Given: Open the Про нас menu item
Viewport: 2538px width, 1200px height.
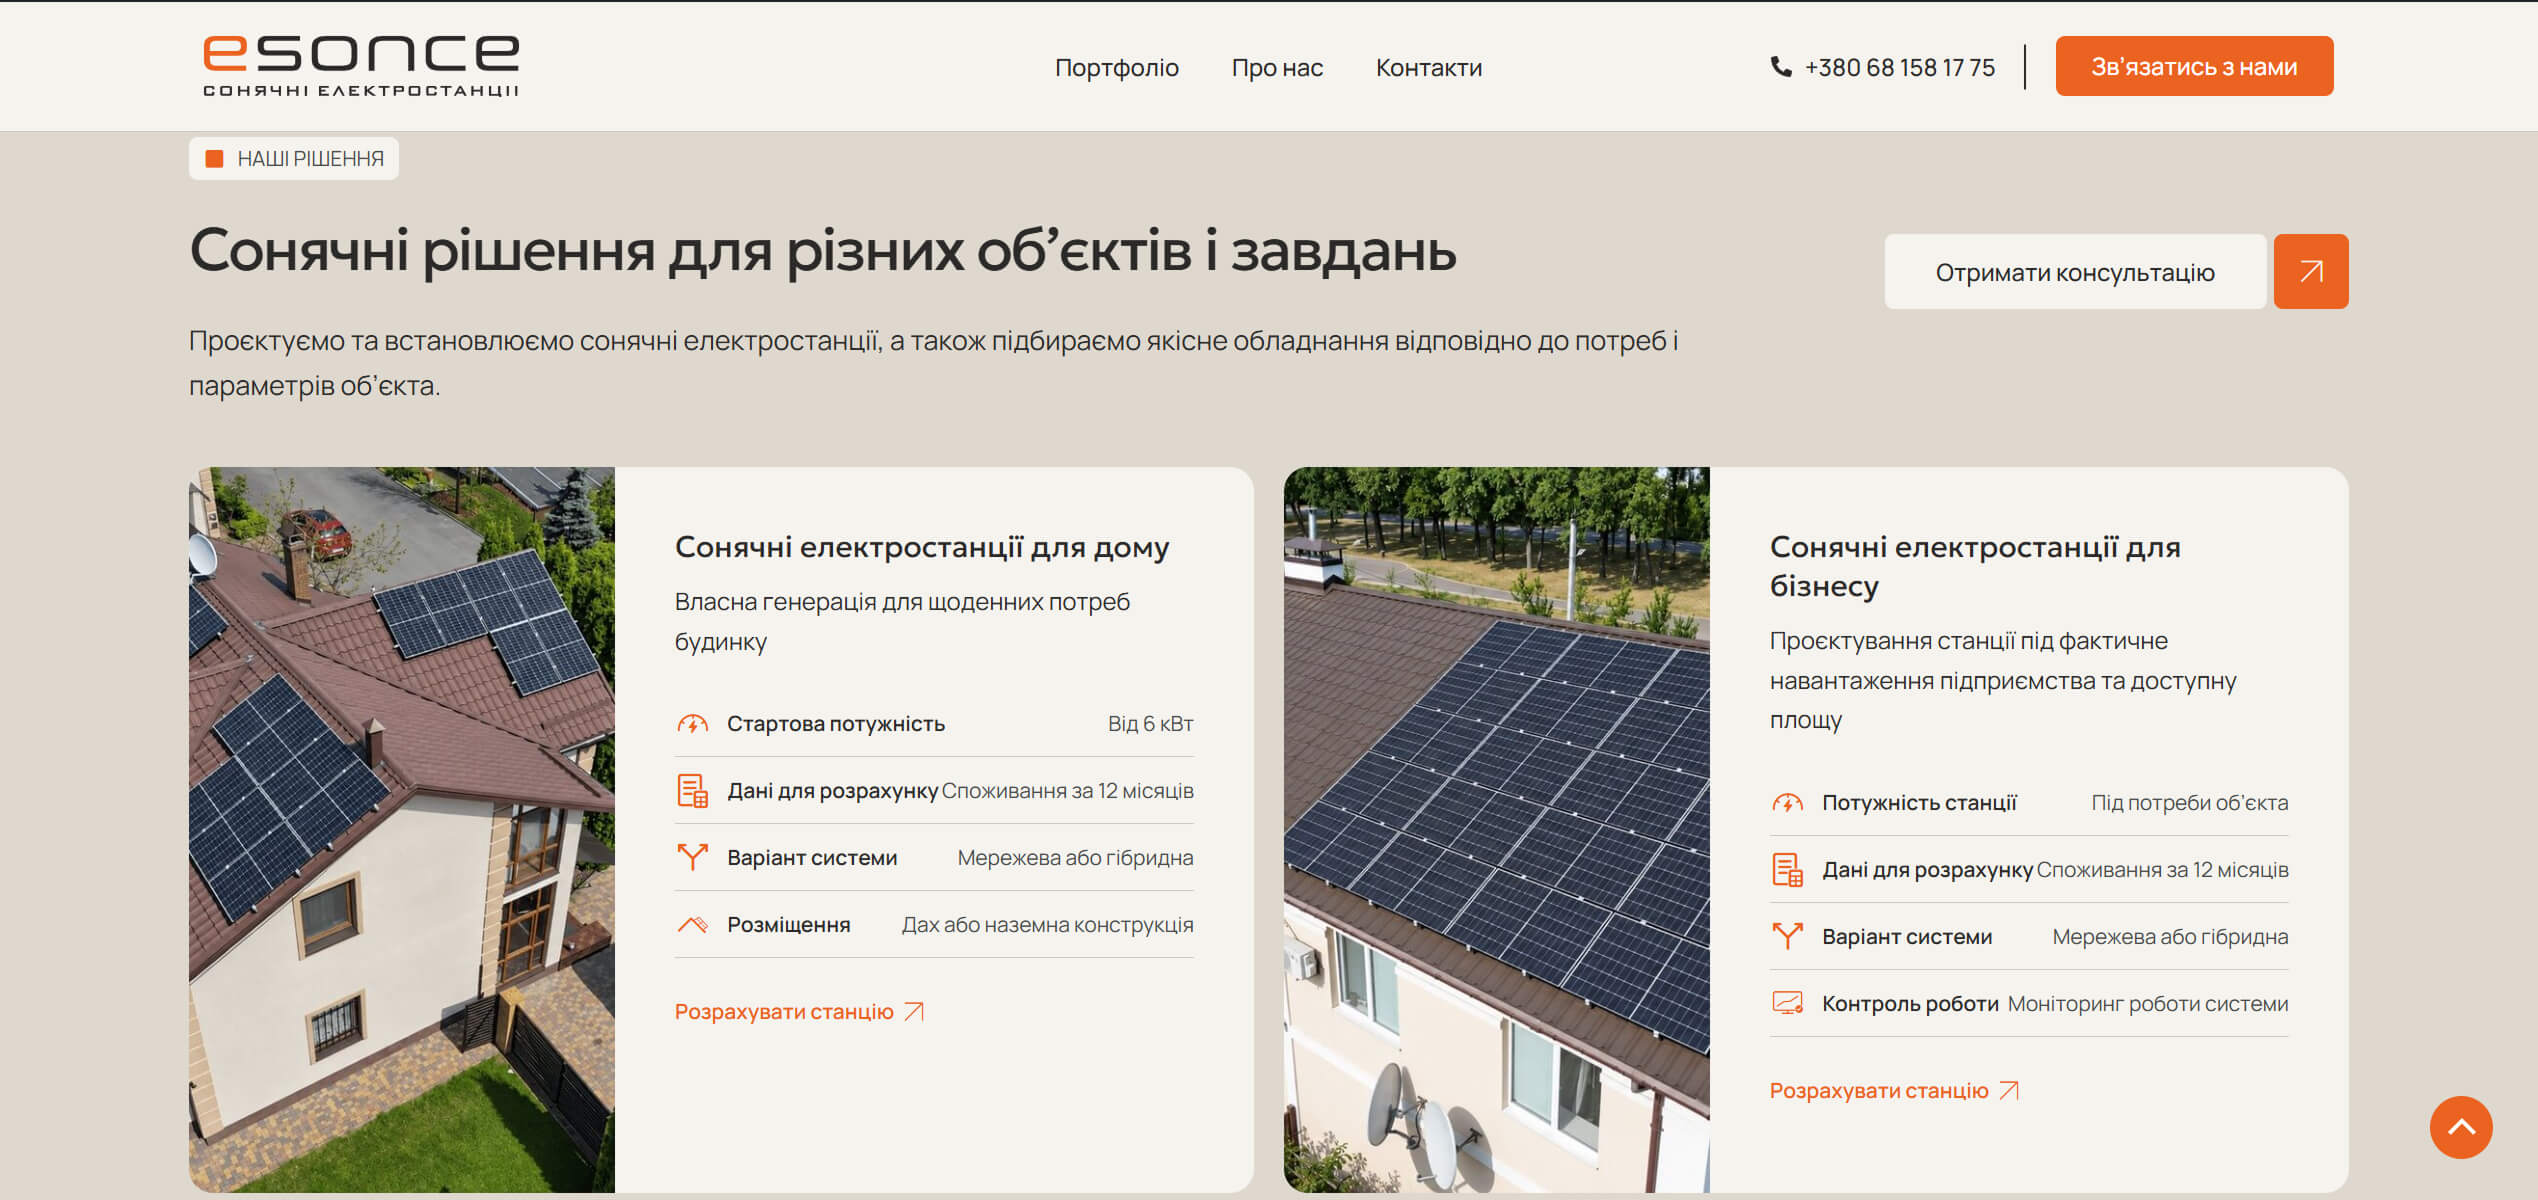Looking at the screenshot, I should click(1277, 67).
